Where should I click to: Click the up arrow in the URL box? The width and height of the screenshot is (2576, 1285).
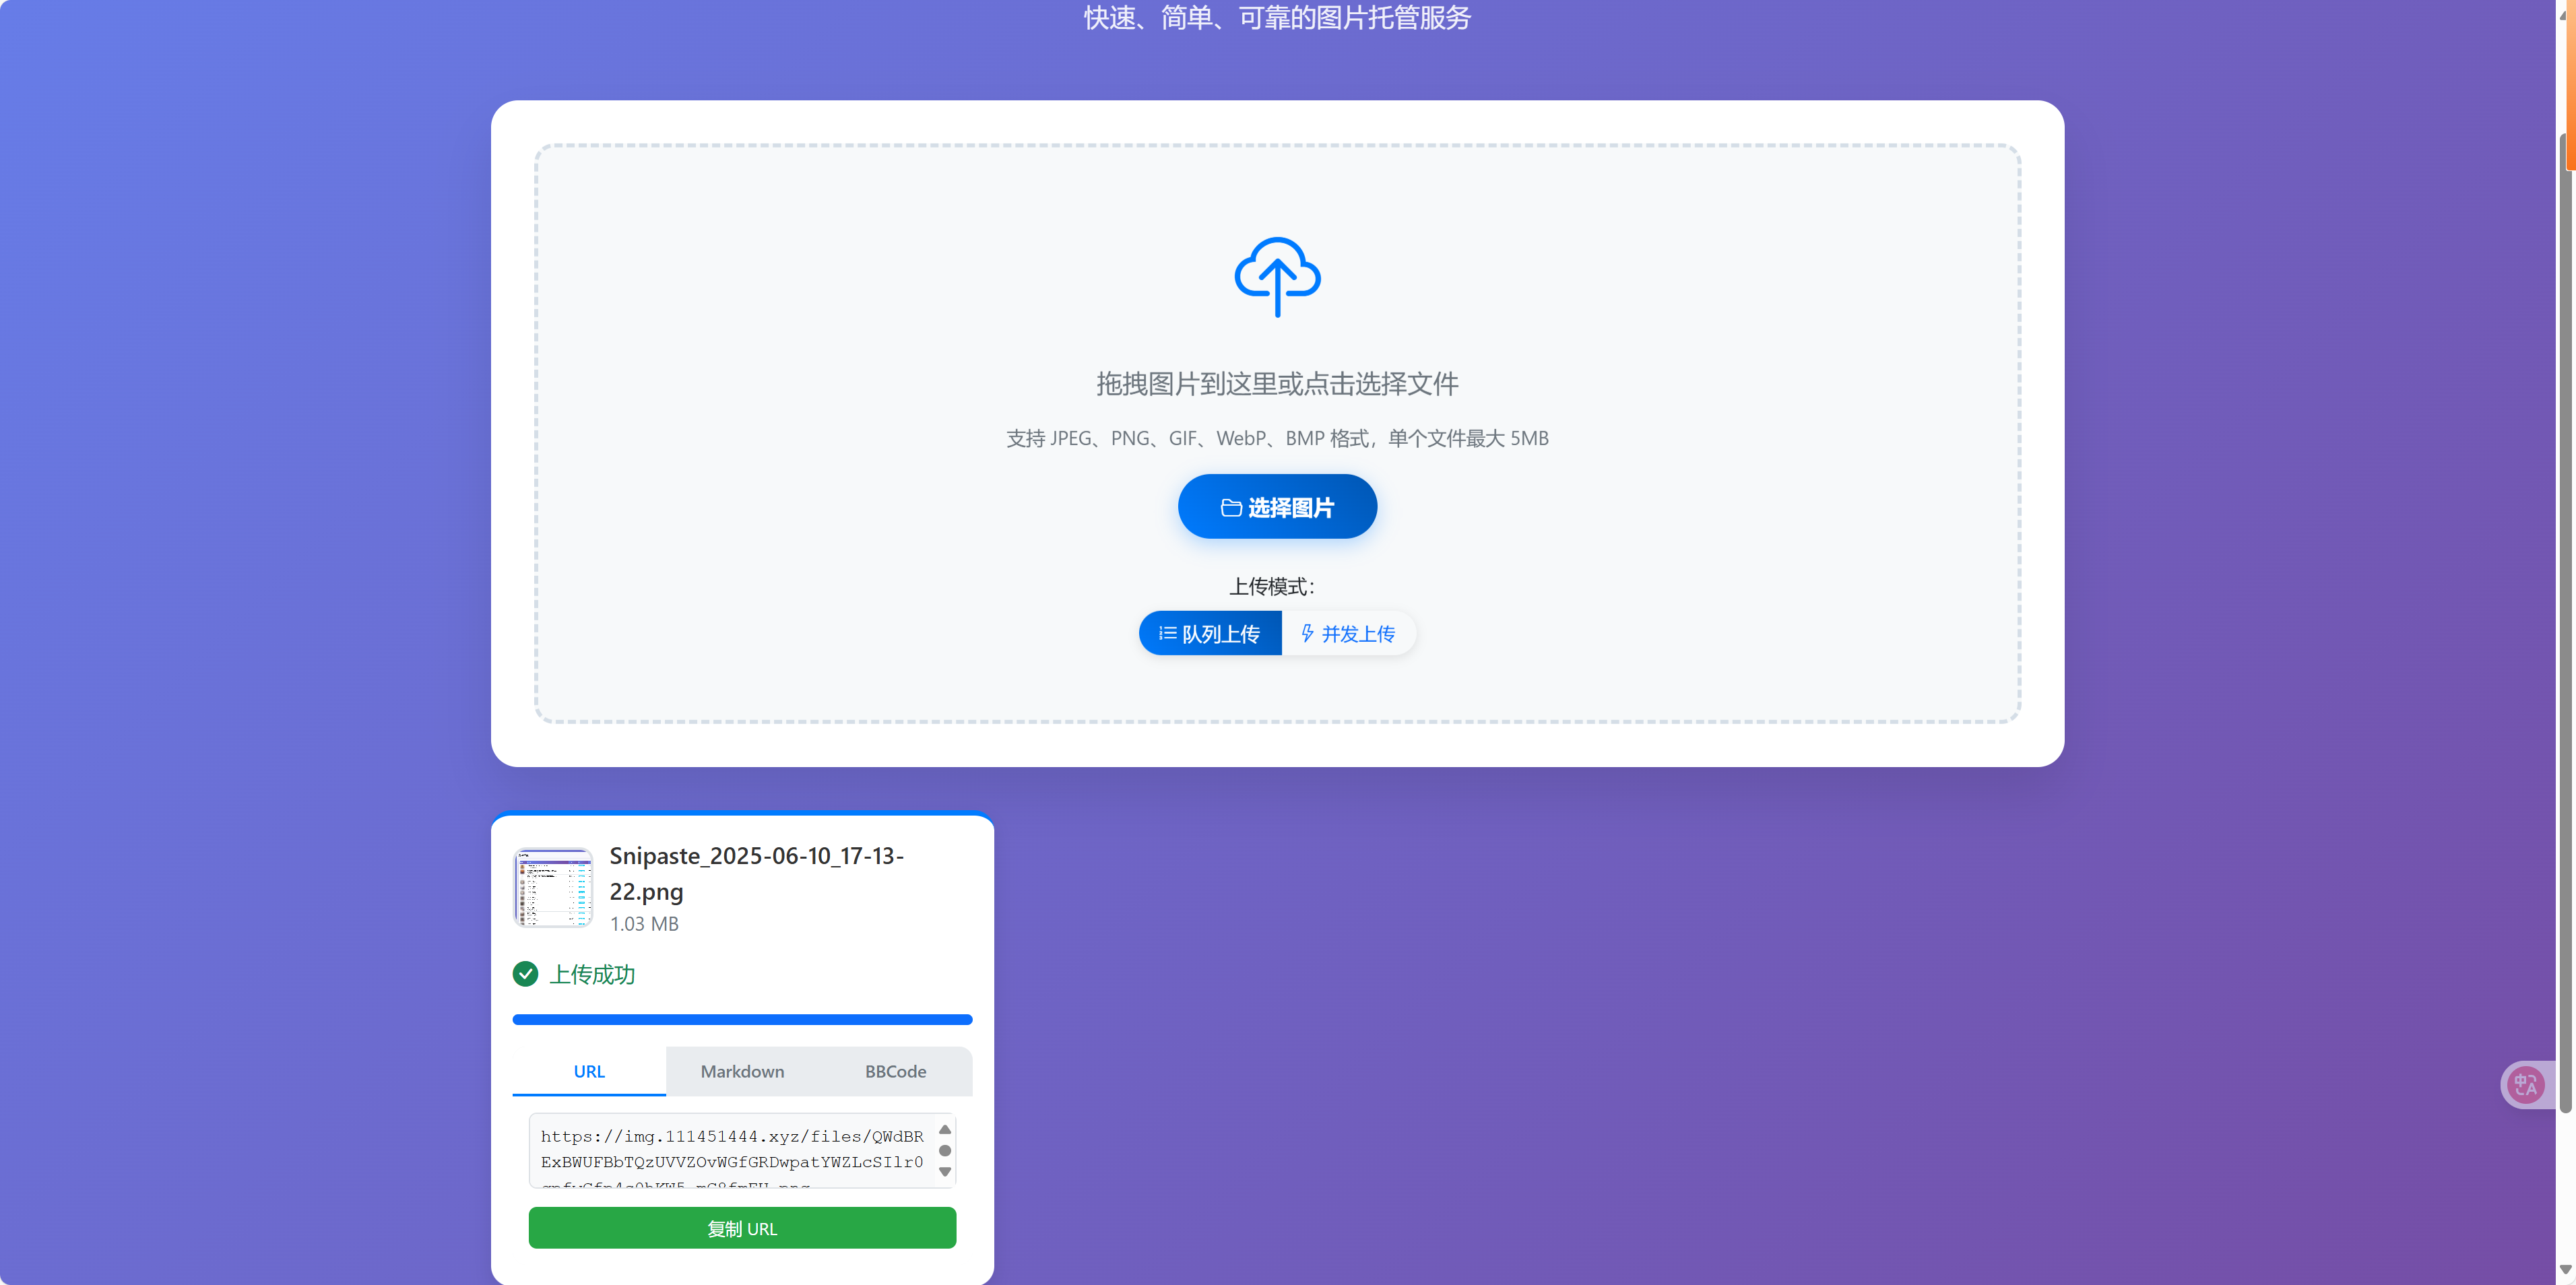point(944,1130)
